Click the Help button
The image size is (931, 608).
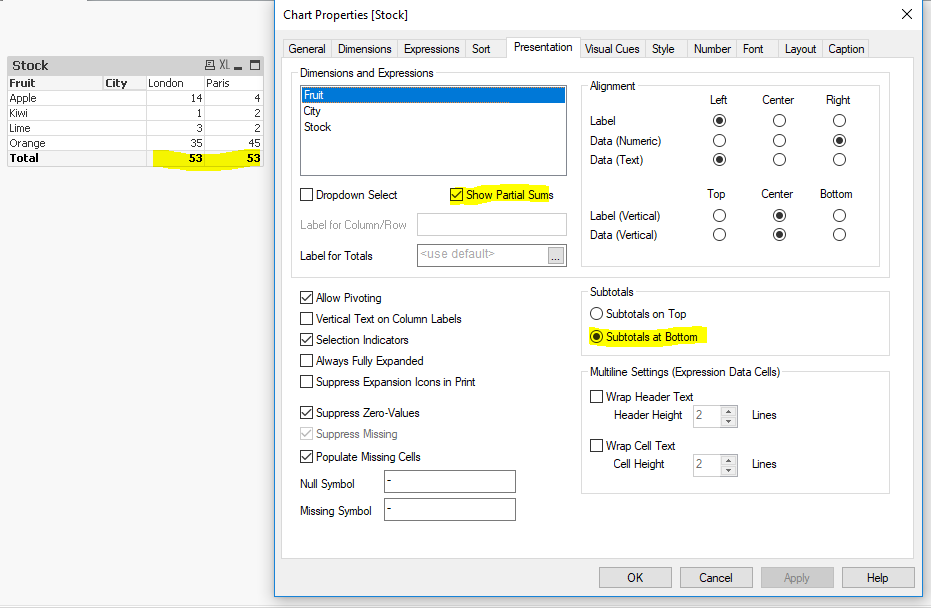click(x=878, y=577)
